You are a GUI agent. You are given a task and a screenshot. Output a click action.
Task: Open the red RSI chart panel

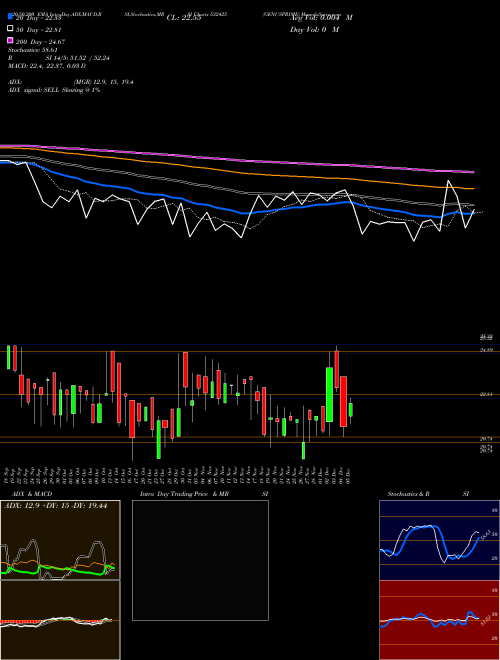[439, 620]
